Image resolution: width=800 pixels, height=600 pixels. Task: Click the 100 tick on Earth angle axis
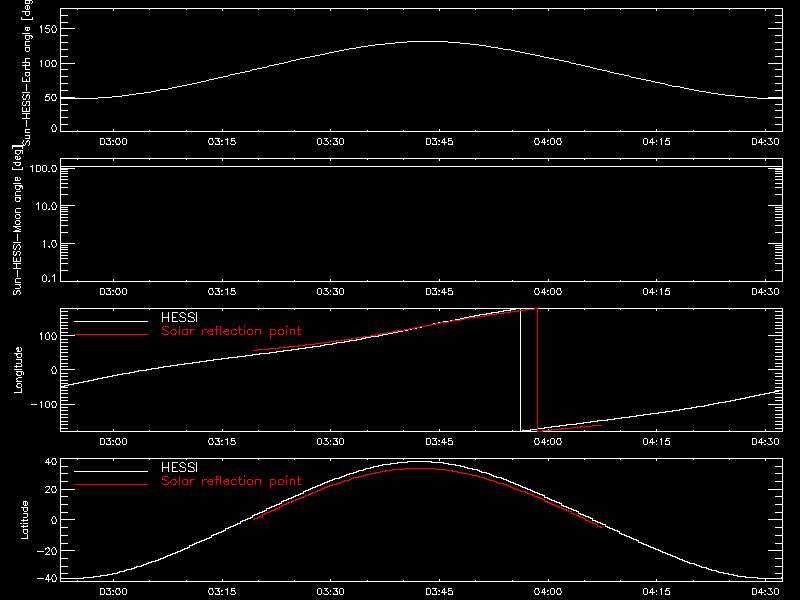point(48,64)
